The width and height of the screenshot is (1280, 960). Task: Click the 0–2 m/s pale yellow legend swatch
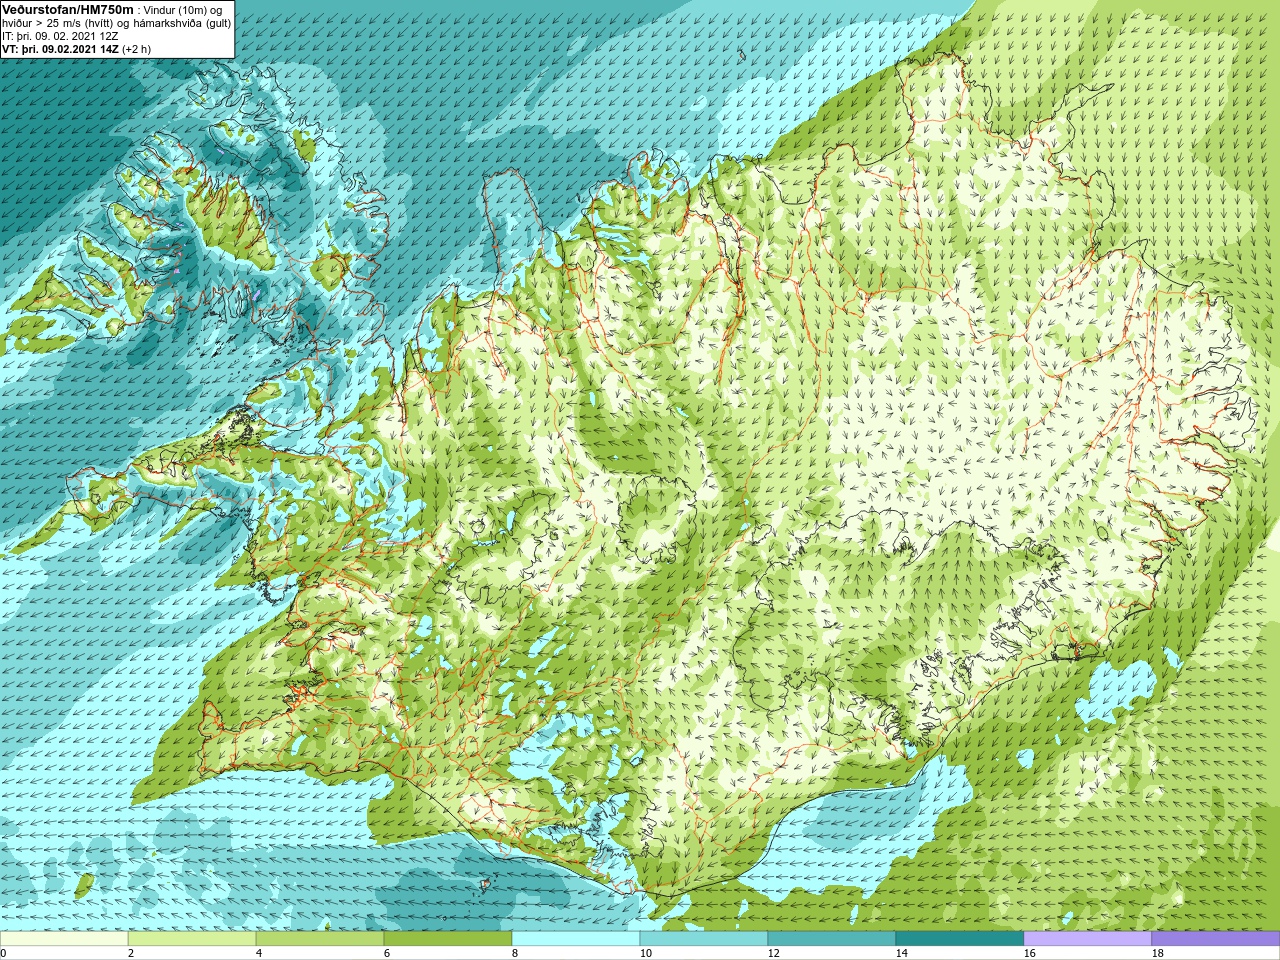64,939
